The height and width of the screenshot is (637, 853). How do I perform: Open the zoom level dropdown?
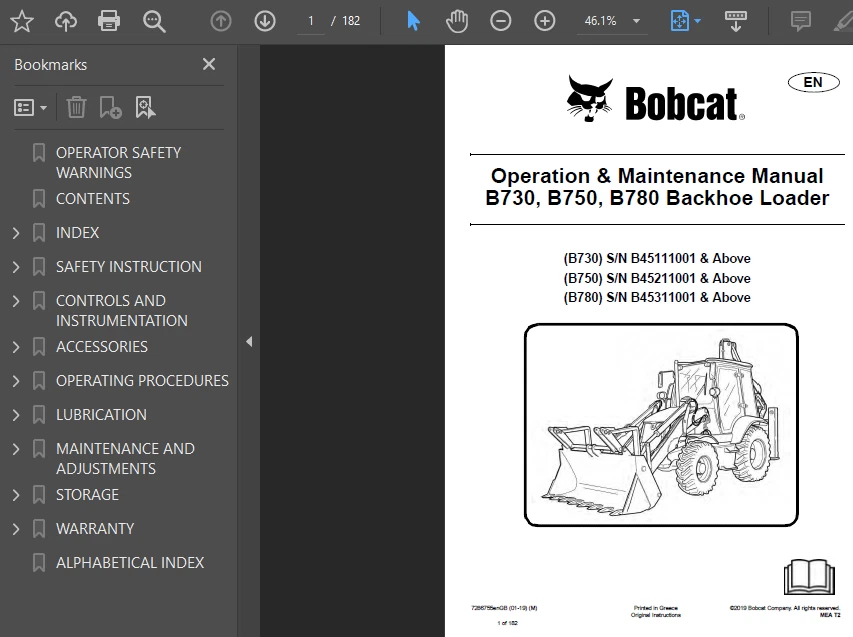tap(635, 20)
